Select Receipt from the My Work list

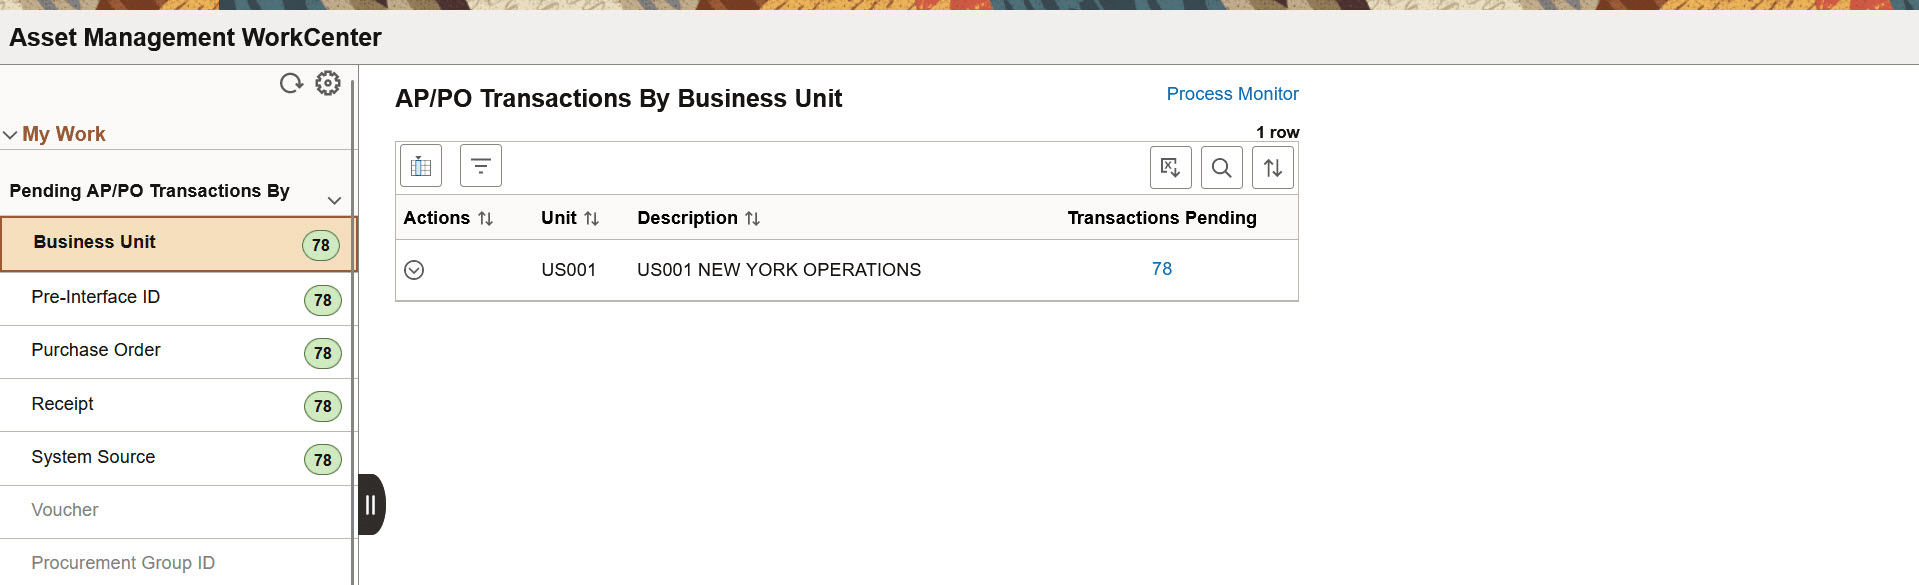click(62, 404)
